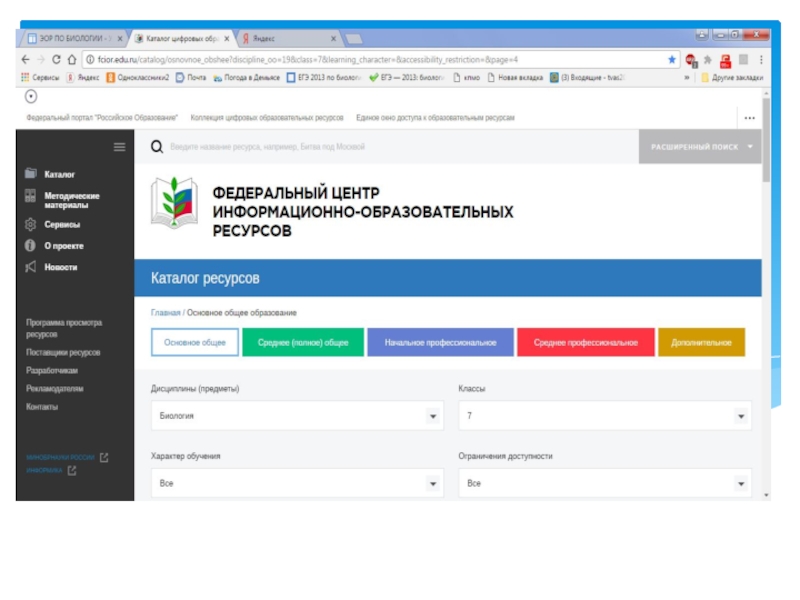This screenshot has height=600, width=800.
Task: Click the Главная breadcrumb link
Action: (165, 313)
